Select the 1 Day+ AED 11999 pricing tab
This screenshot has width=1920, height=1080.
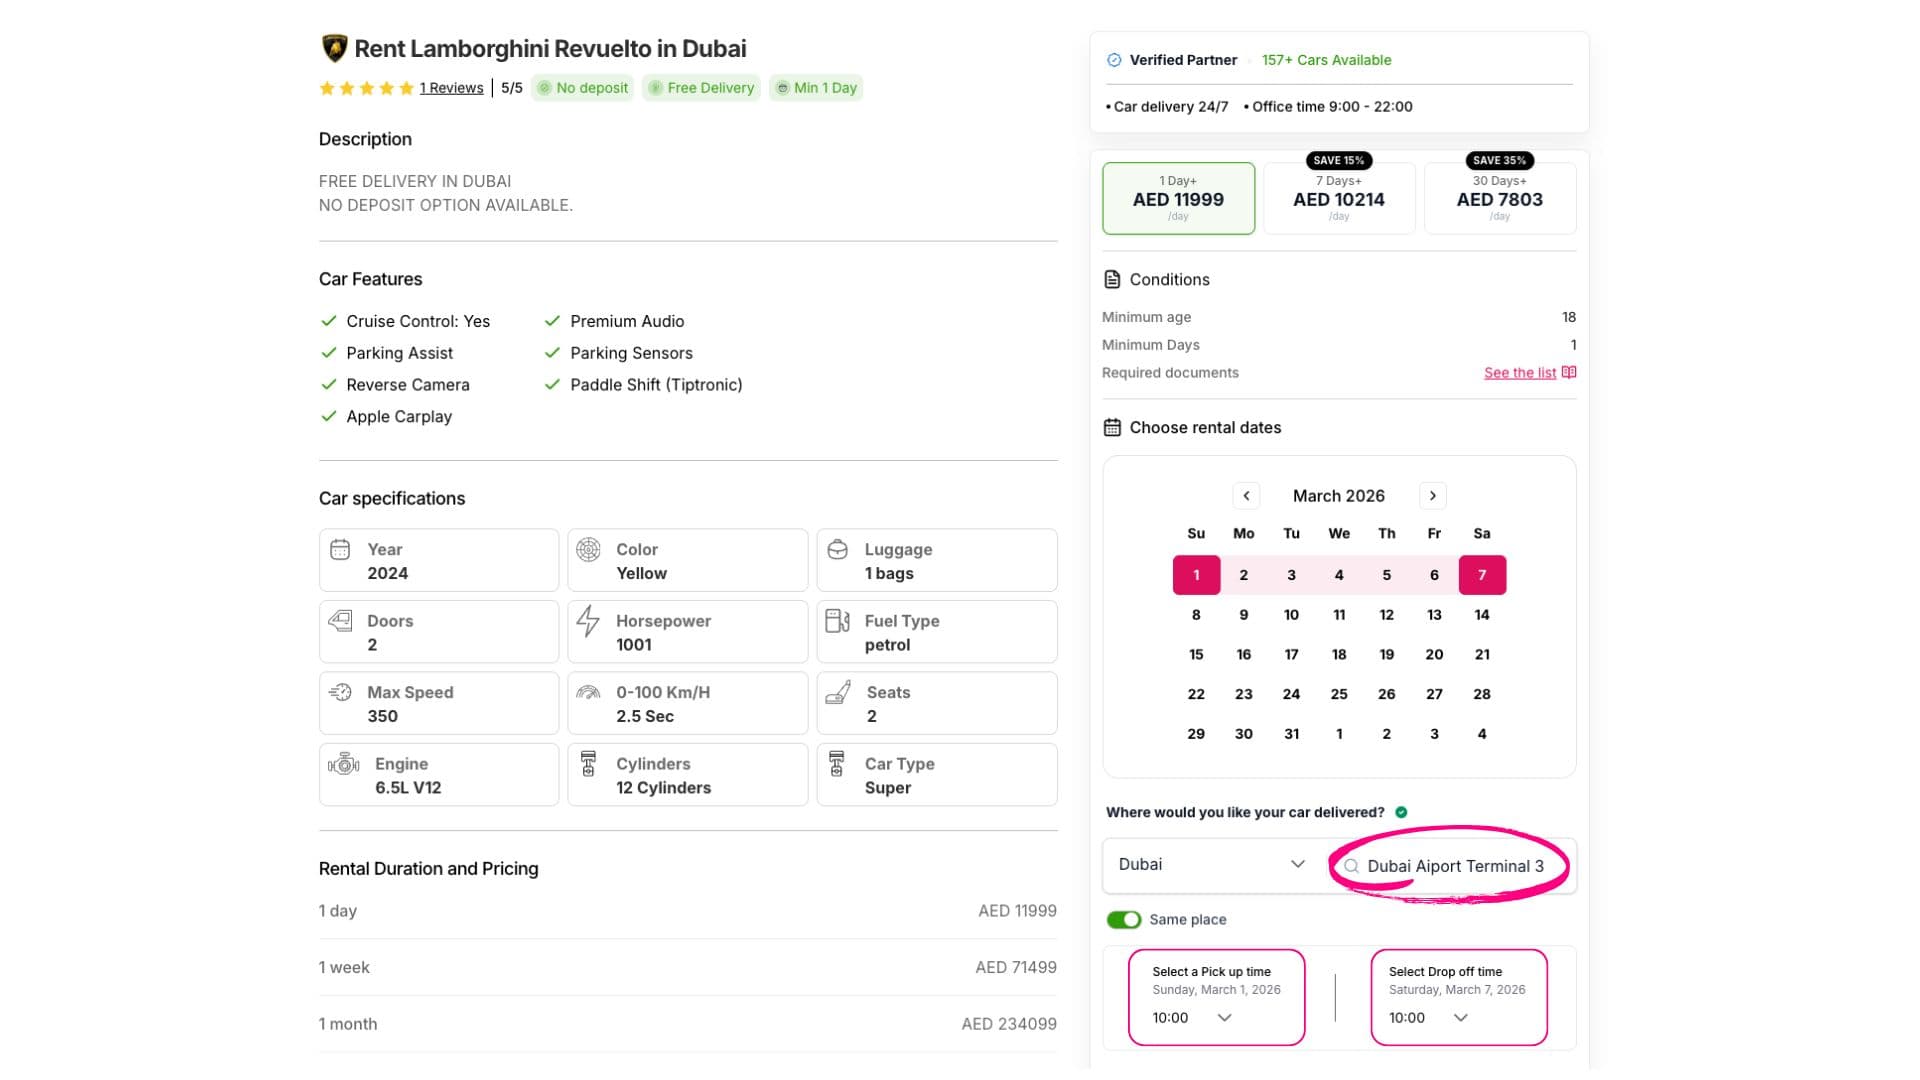point(1178,199)
